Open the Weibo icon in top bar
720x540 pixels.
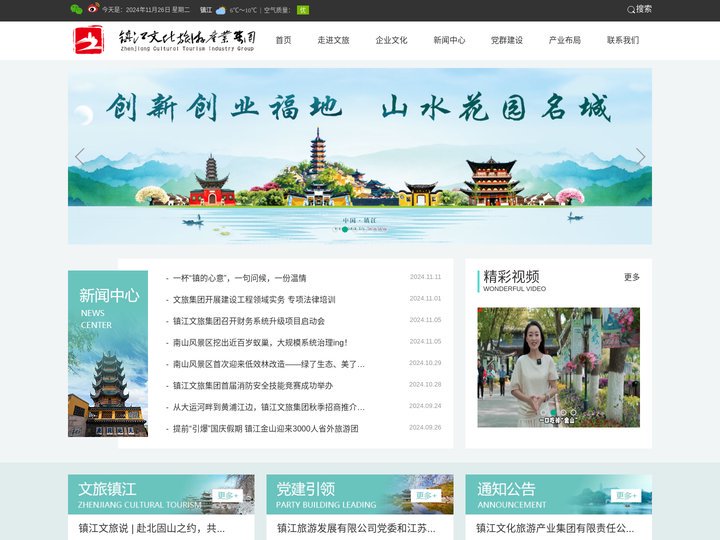pyautogui.click(x=93, y=8)
